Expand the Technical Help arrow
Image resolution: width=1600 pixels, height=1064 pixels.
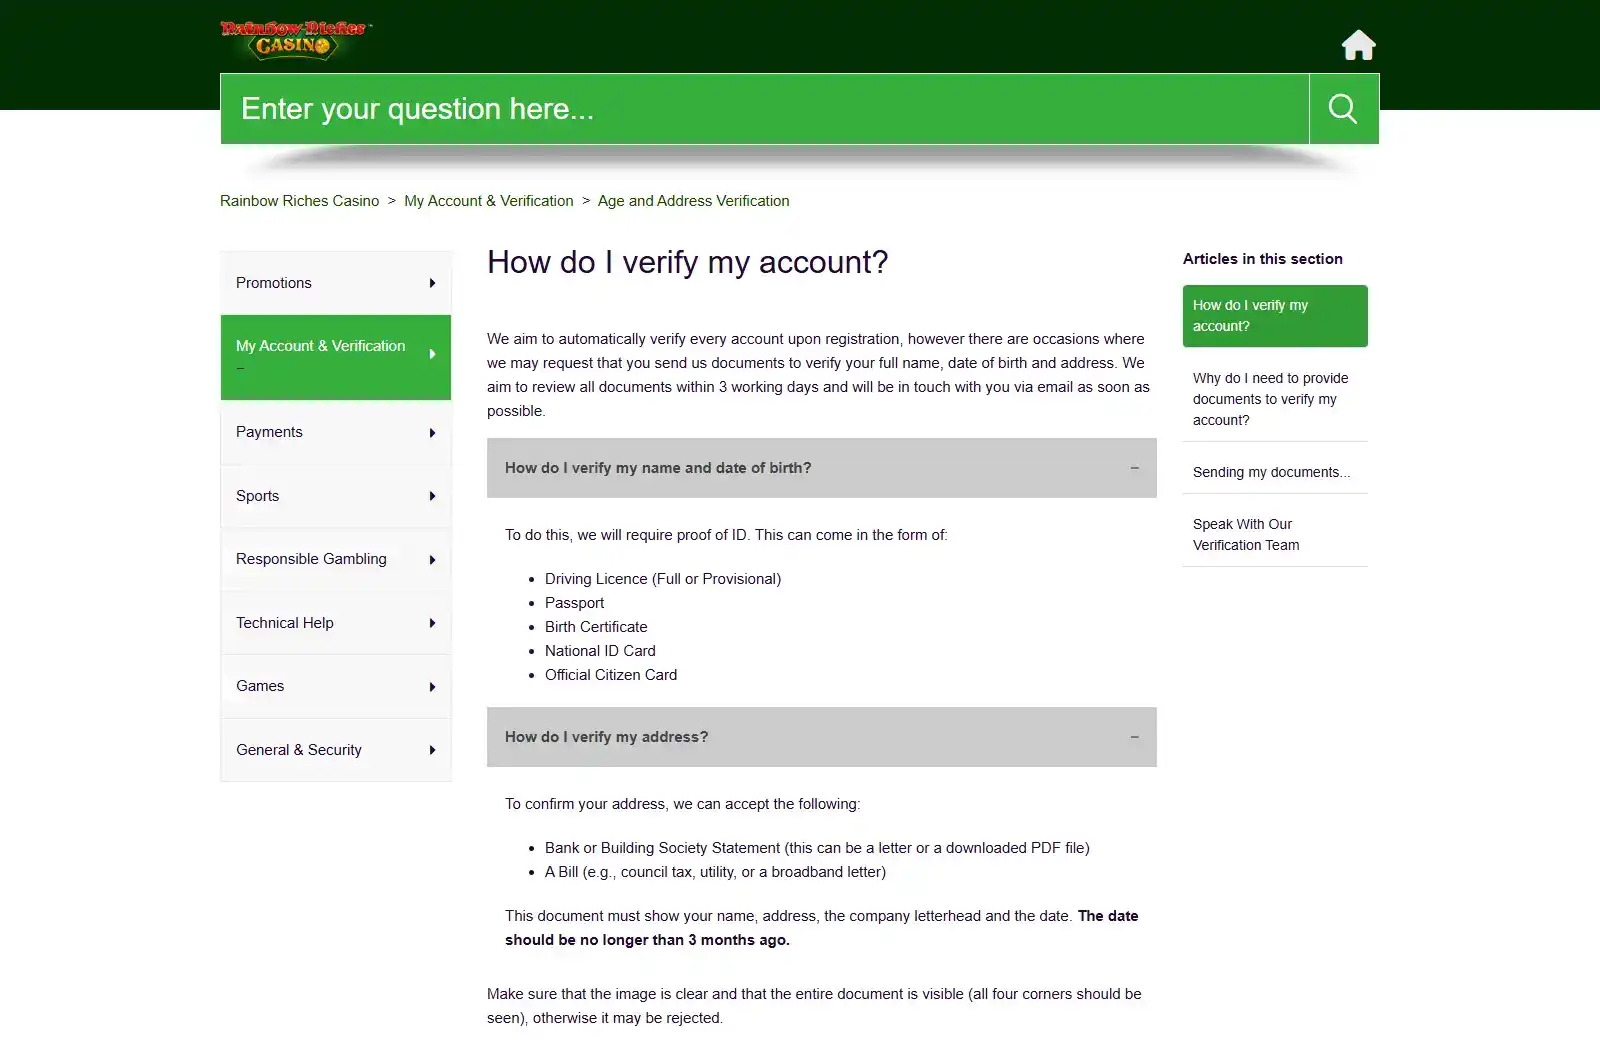(432, 623)
